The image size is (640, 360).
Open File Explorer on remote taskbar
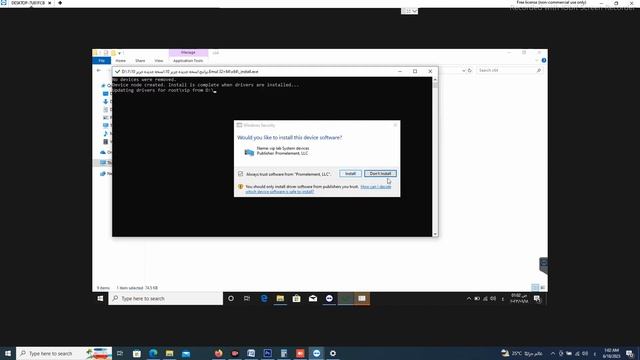pos(280,298)
